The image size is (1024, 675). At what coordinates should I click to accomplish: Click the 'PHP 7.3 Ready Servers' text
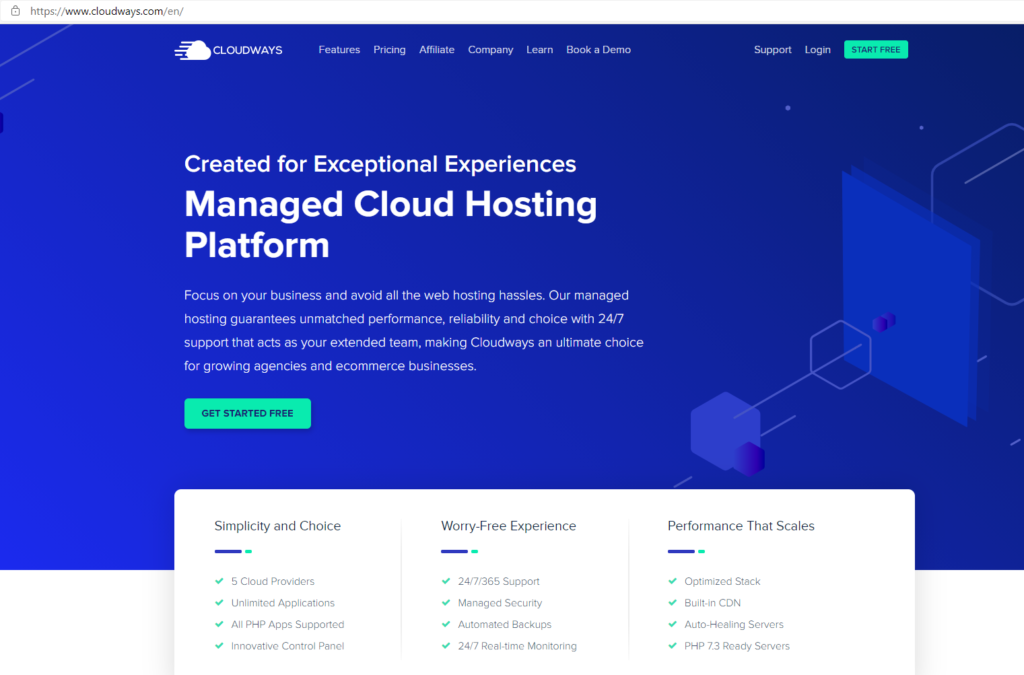click(x=737, y=646)
